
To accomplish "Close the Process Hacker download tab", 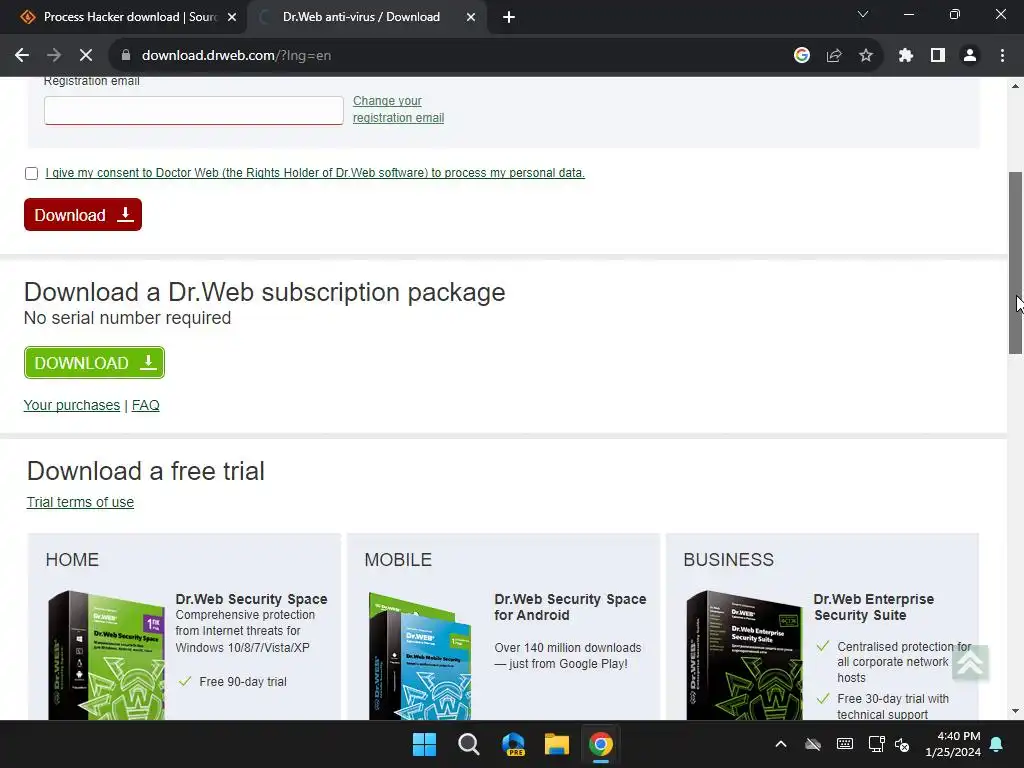I will (232, 17).
